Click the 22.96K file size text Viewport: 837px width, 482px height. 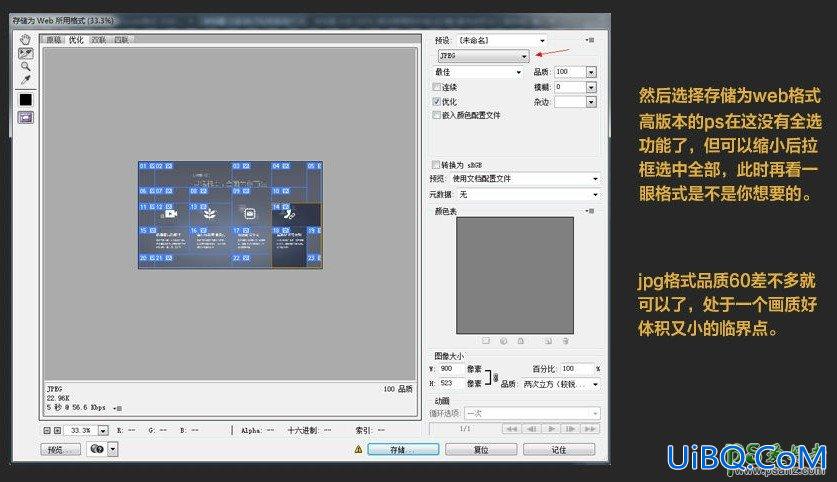58,398
